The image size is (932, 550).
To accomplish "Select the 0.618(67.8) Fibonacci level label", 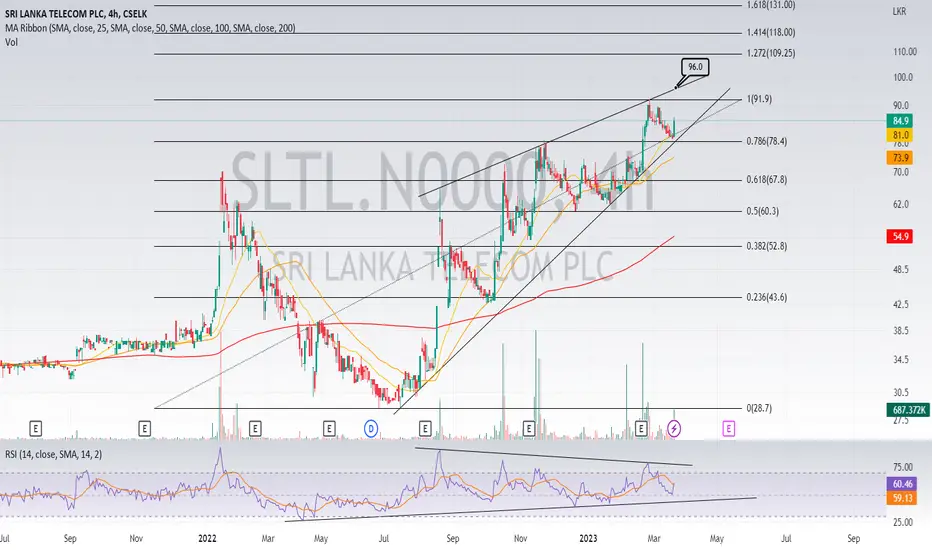I will click(x=767, y=180).
